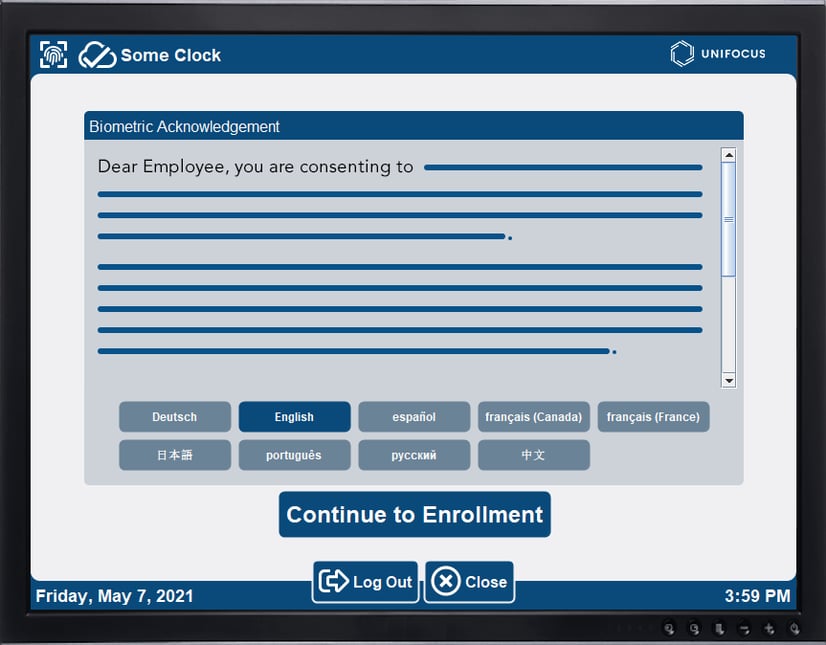The height and width of the screenshot is (645, 826).
Task: Select the Deutsch language option
Action: point(175,417)
